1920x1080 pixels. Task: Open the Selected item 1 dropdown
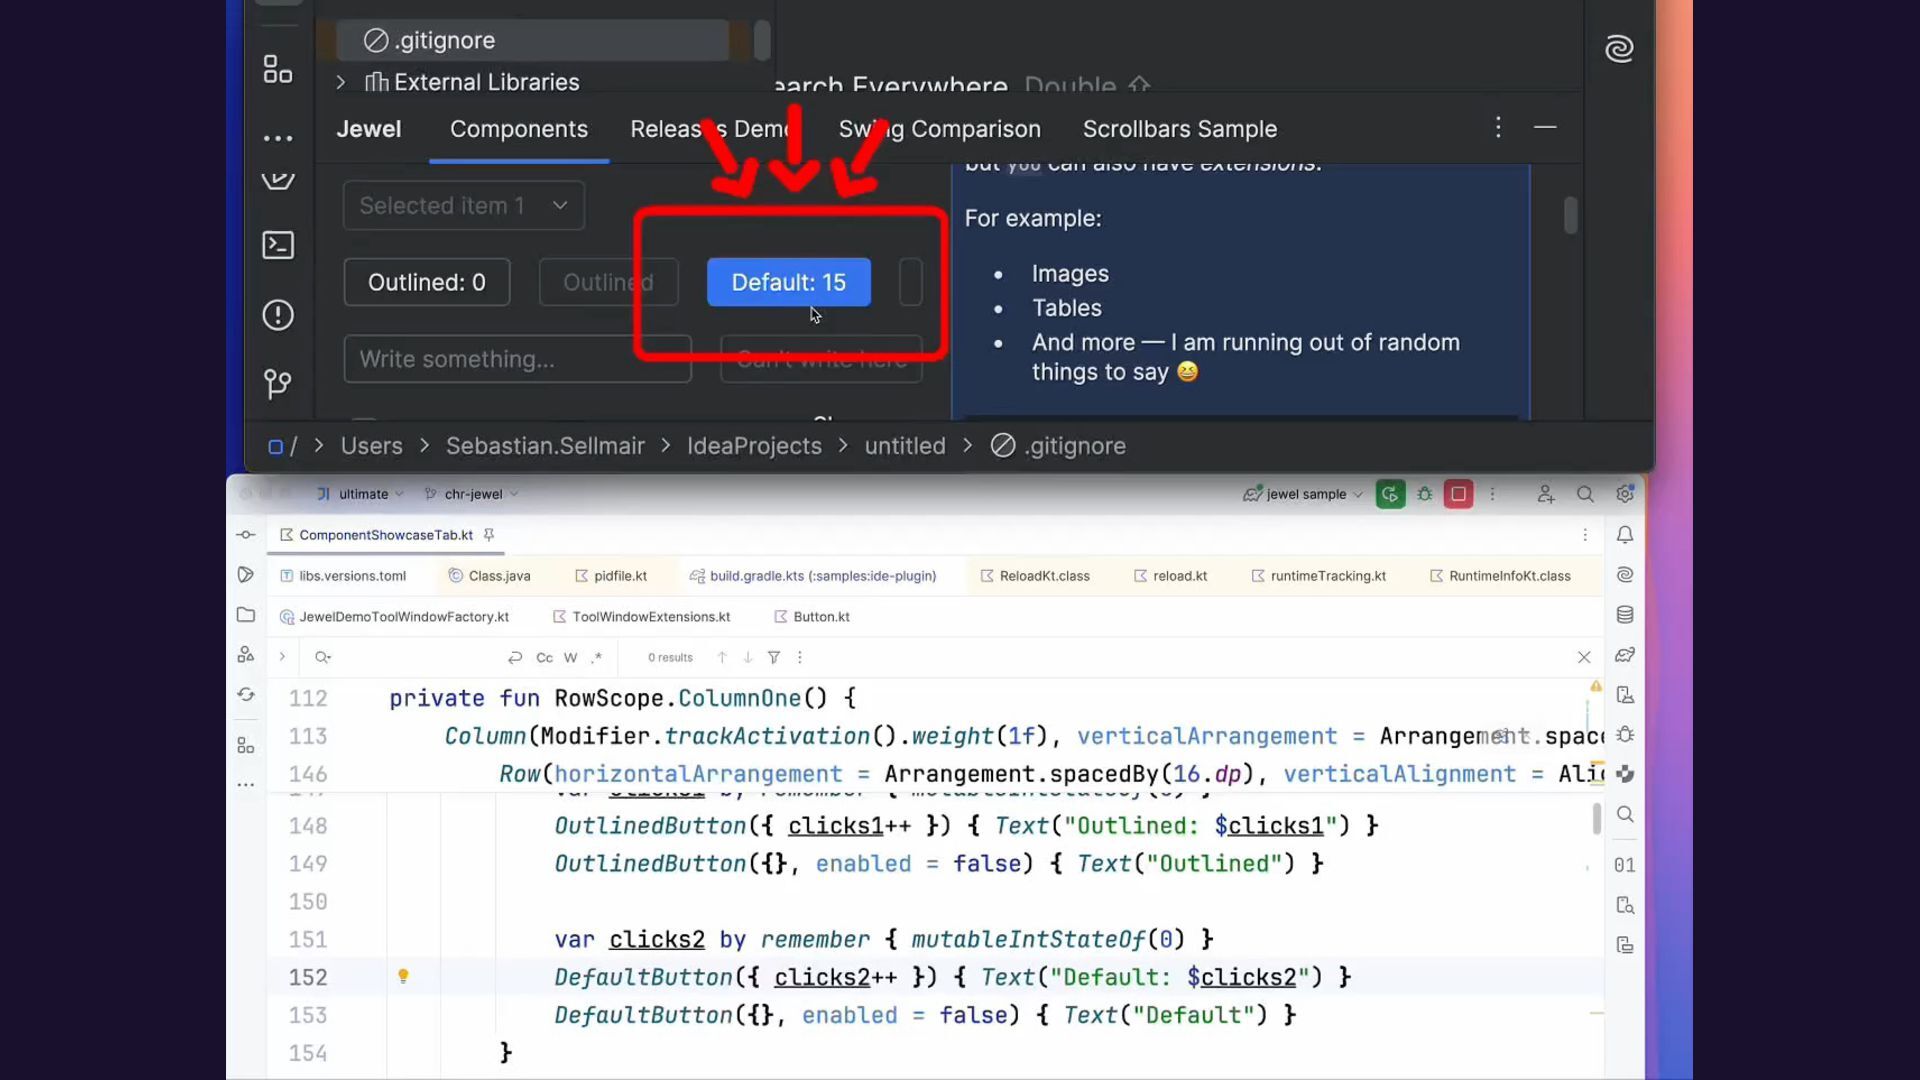[463, 206]
